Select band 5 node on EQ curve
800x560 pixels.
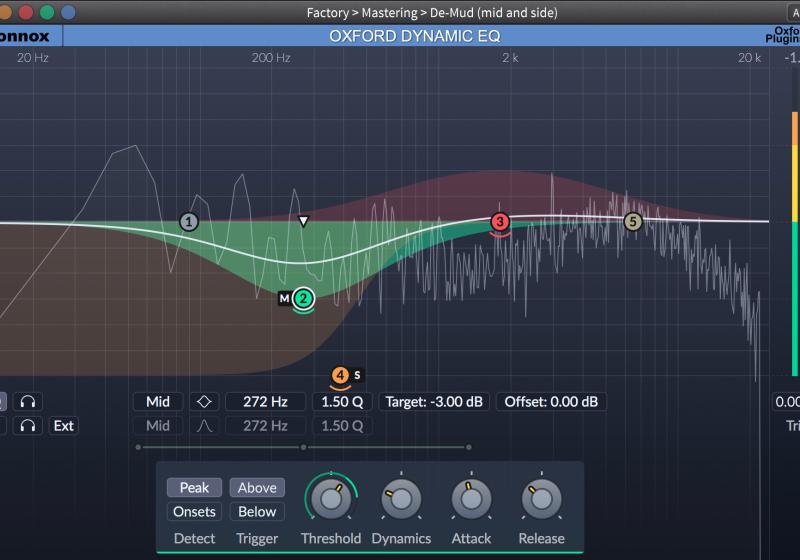[633, 222]
